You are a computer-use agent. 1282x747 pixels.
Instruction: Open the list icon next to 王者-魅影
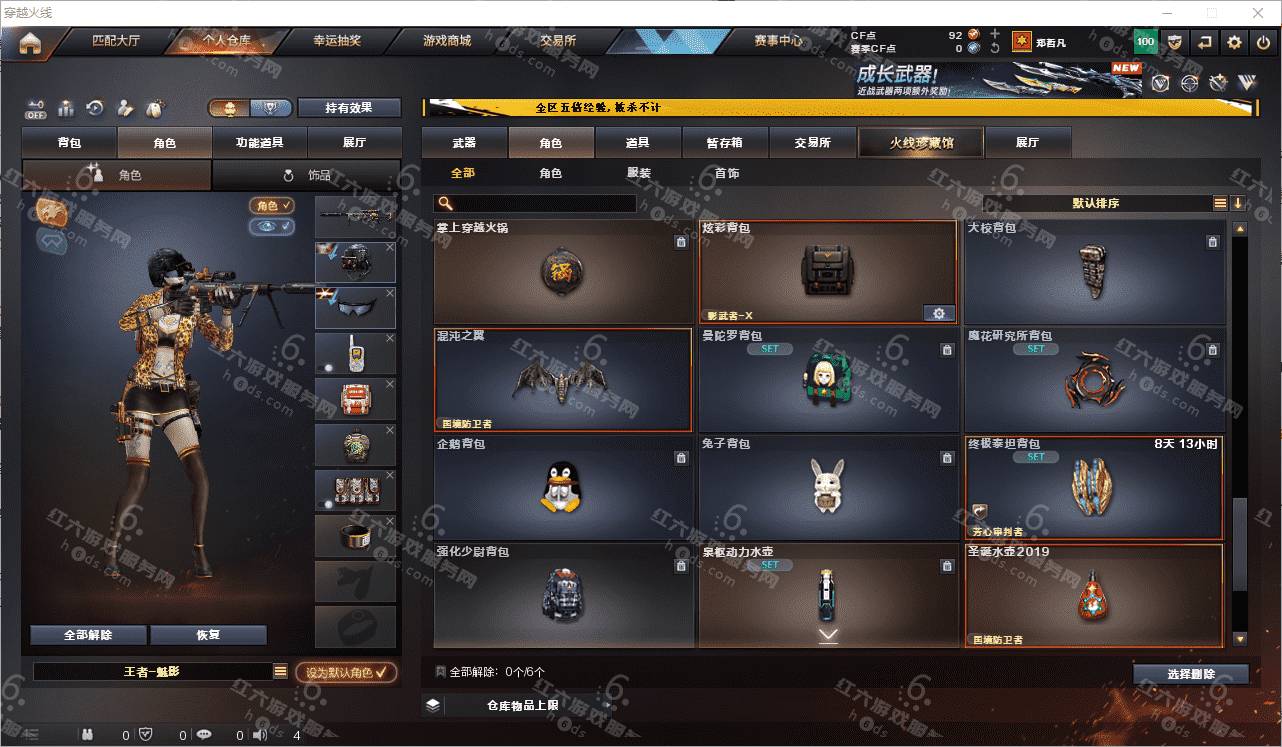coord(281,672)
